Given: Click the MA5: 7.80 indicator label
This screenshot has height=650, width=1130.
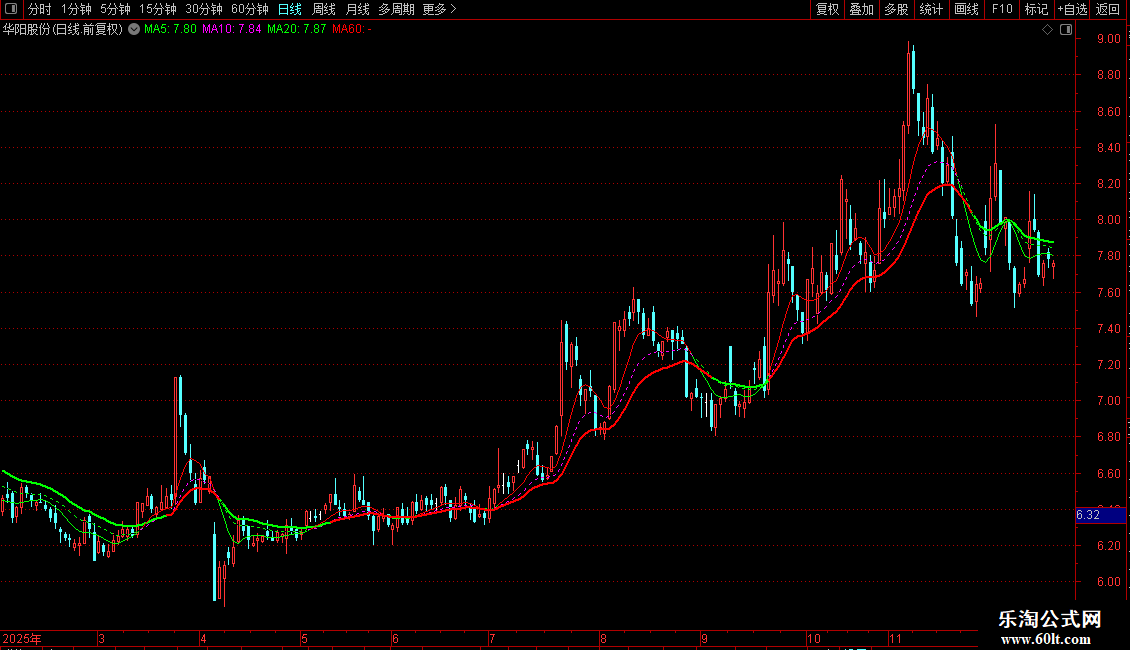Looking at the screenshot, I should pos(170,29).
